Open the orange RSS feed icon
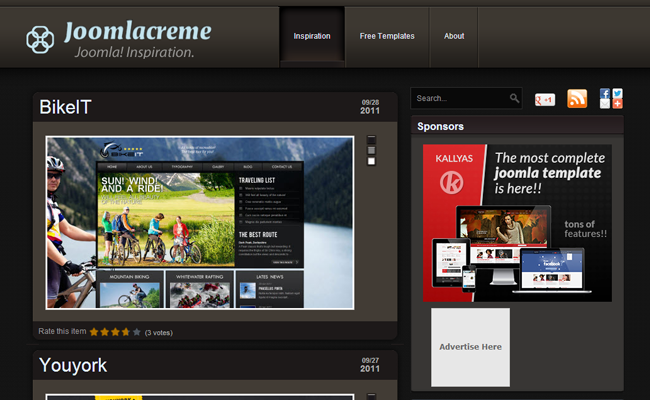 (x=577, y=99)
